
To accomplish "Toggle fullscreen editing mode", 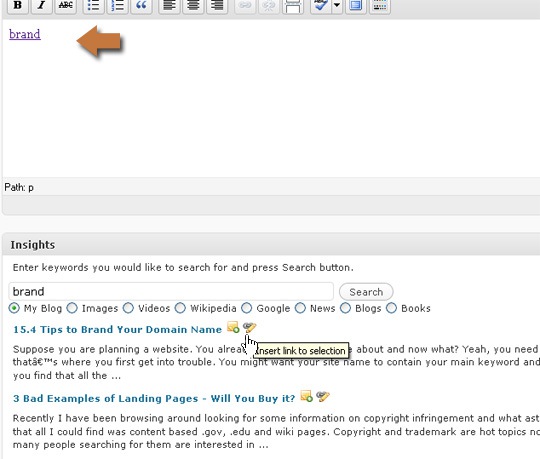I will click(x=356, y=6).
